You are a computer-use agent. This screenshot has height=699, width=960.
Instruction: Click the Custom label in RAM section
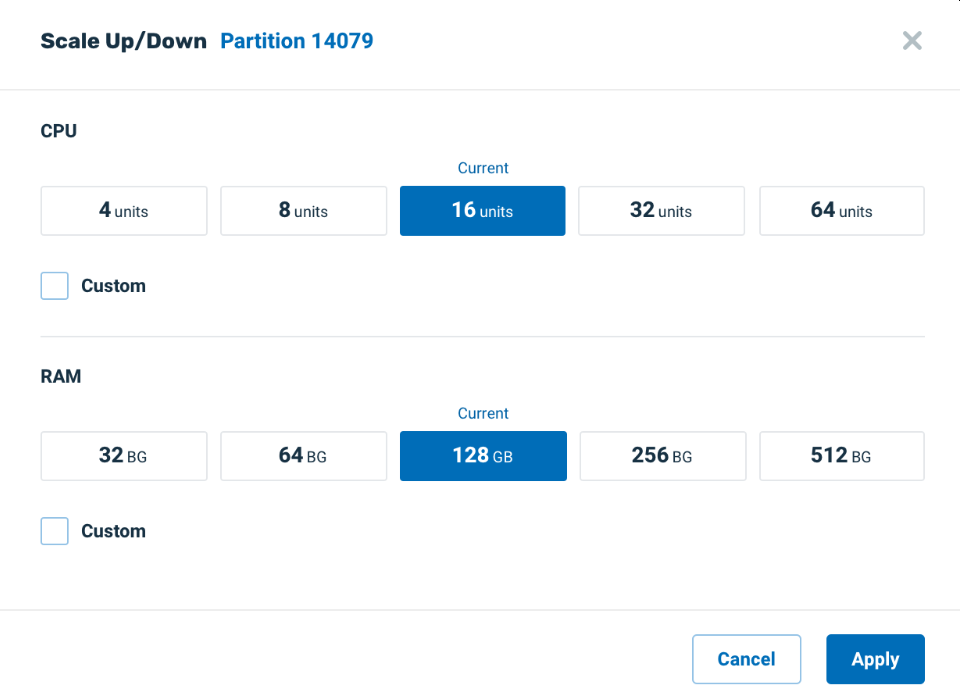click(x=113, y=531)
